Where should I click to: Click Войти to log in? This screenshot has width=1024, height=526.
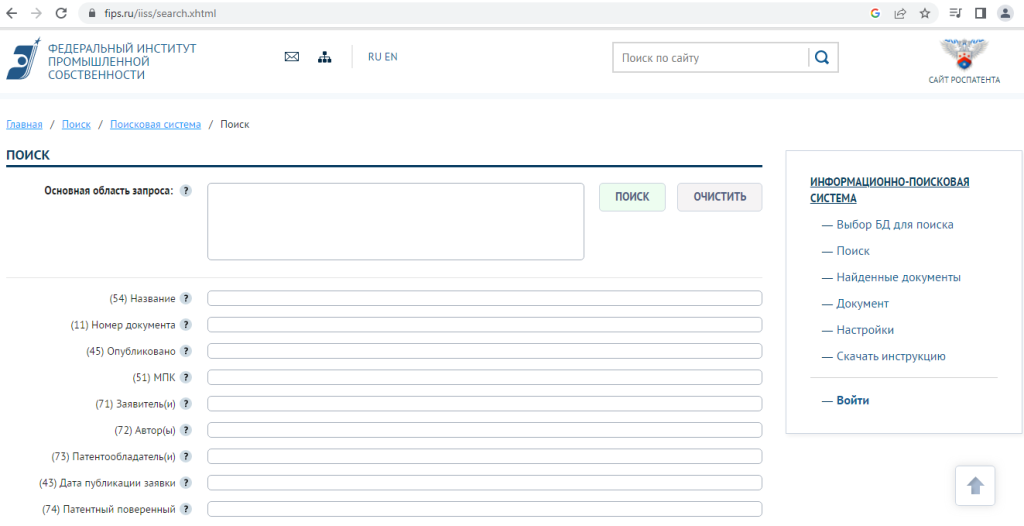coord(852,400)
